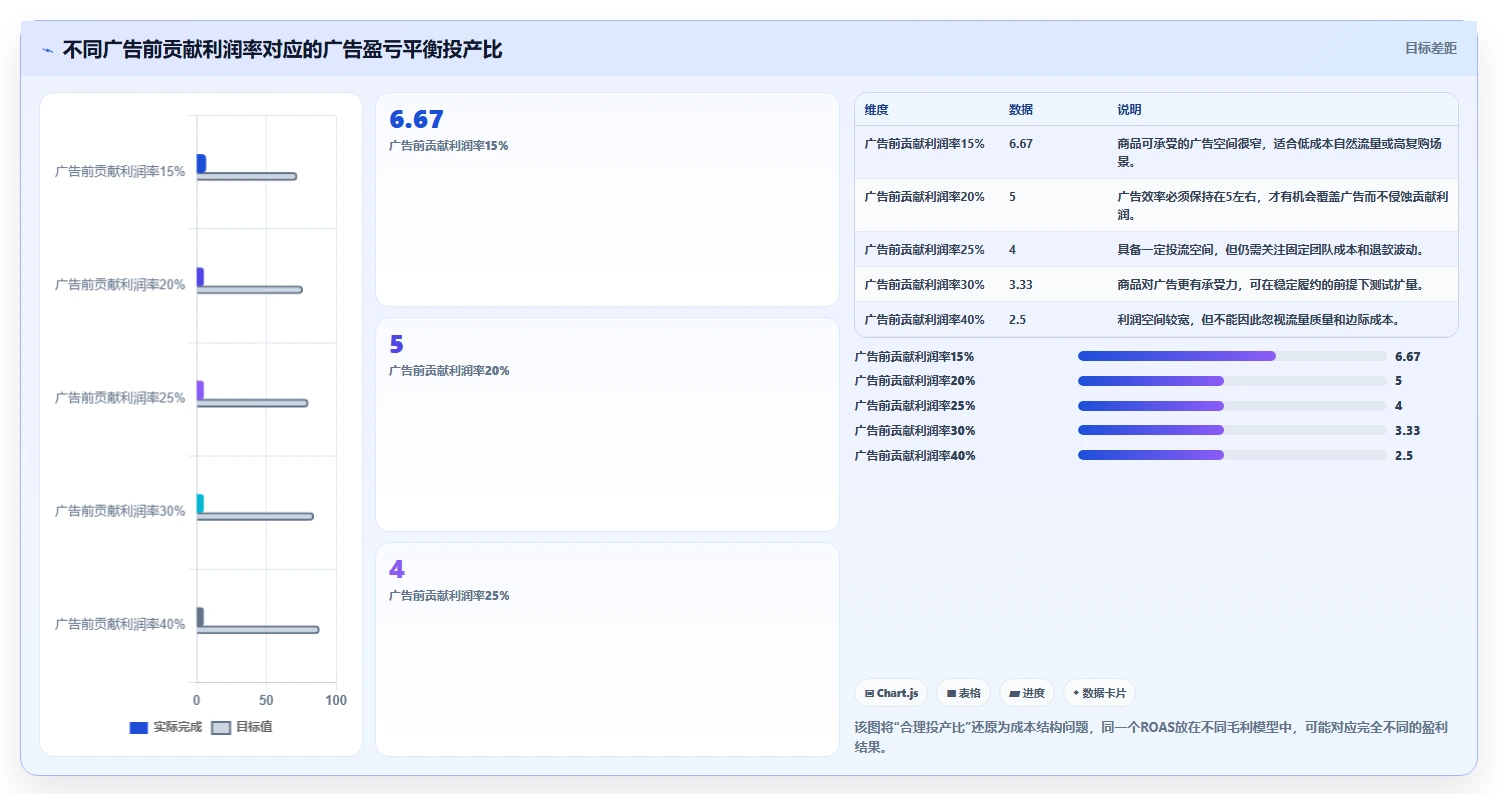Click the dashboard title text

pos(282,50)
